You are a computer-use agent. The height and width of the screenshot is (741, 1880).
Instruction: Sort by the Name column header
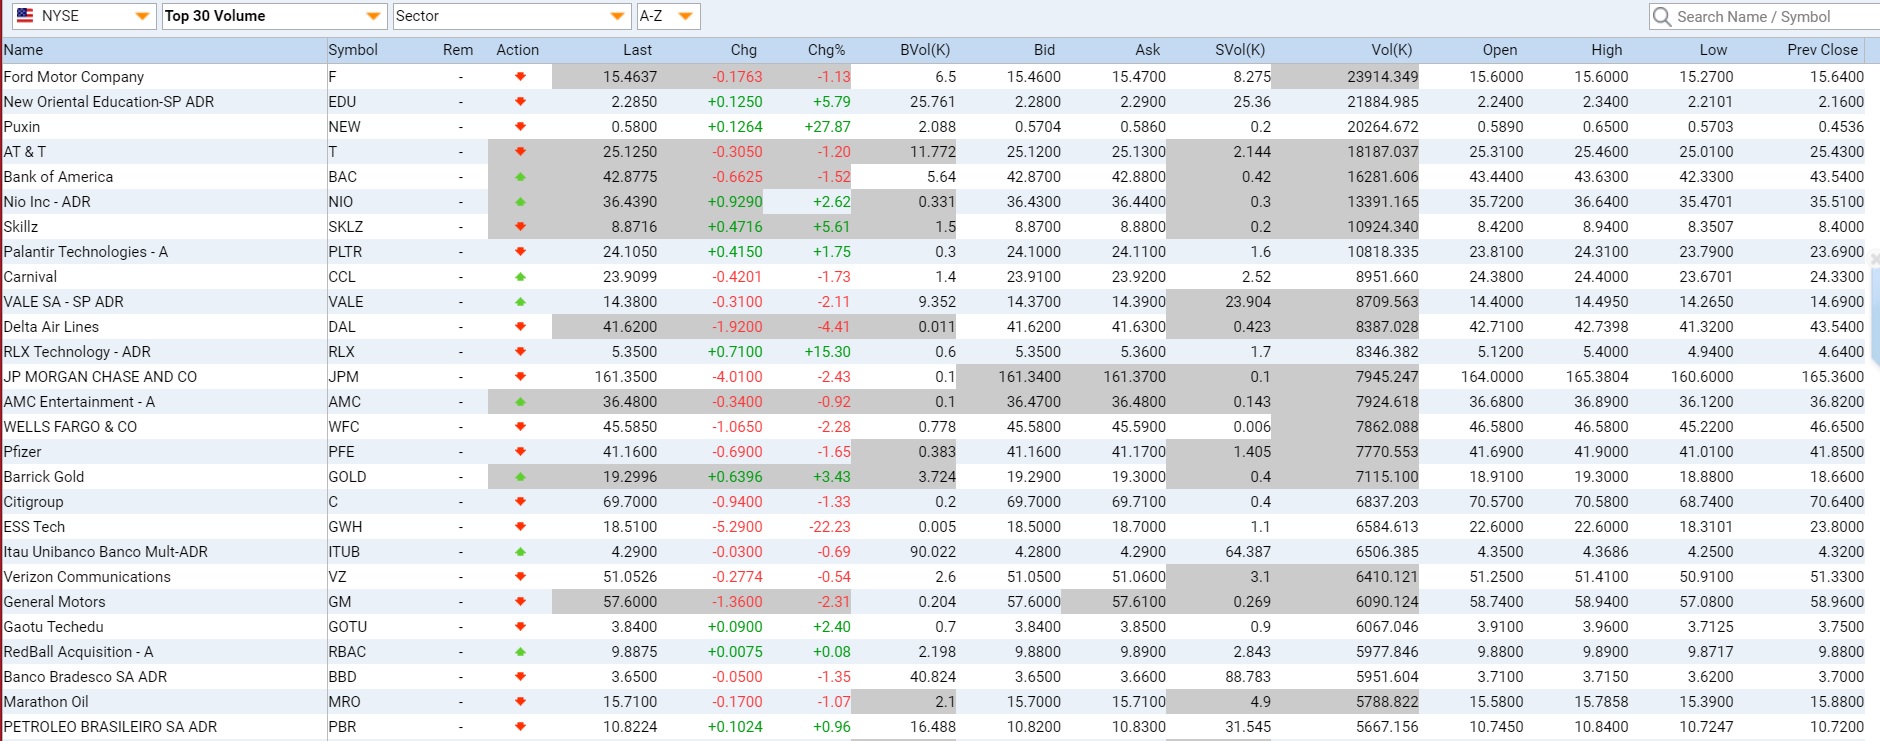tap(23, 50)
